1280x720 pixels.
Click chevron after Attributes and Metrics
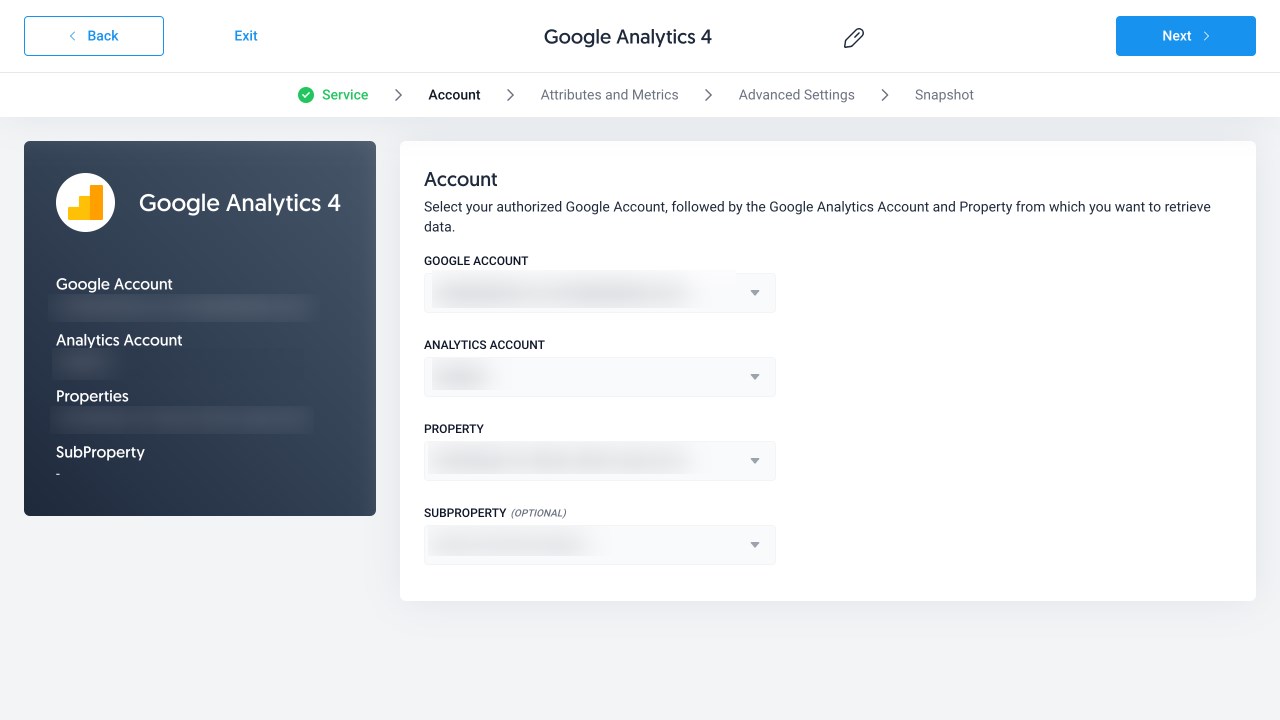(x=708, y=95)
